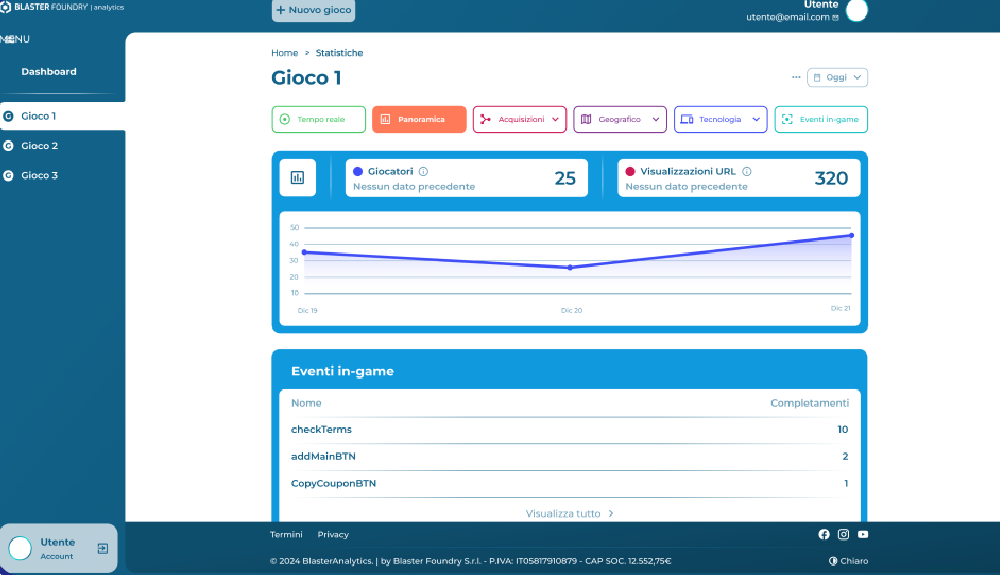
Task: Click the bar chart icon button
Action: 298,177
